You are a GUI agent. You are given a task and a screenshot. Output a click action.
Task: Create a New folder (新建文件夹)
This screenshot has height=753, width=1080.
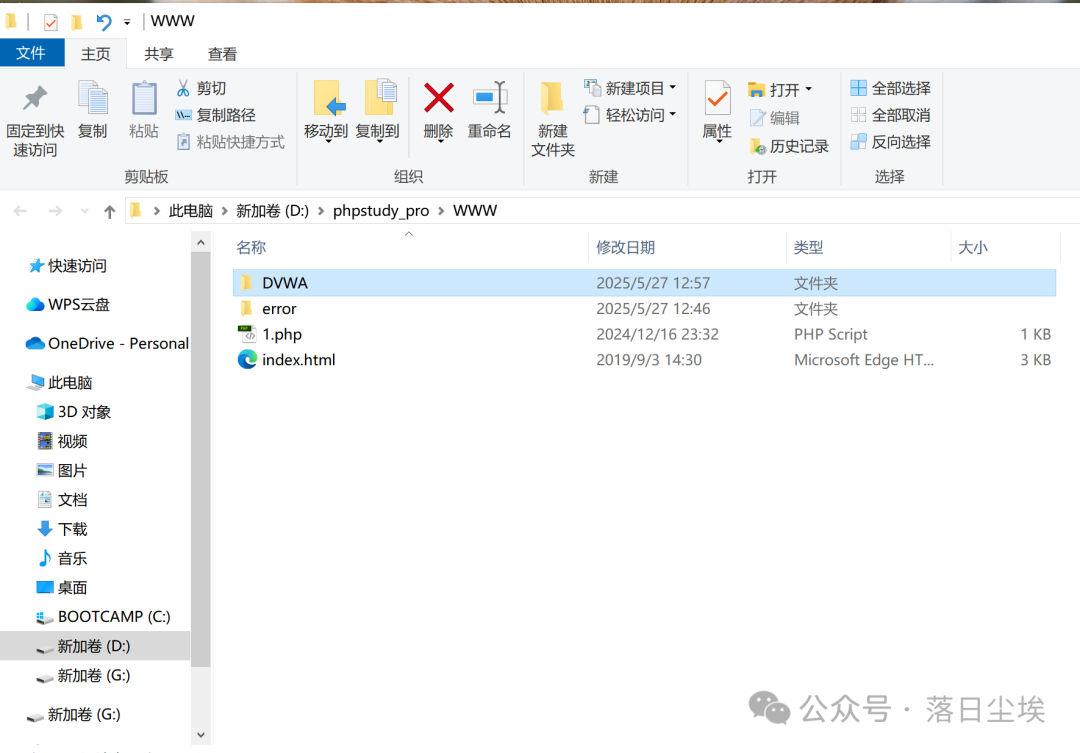552,118
